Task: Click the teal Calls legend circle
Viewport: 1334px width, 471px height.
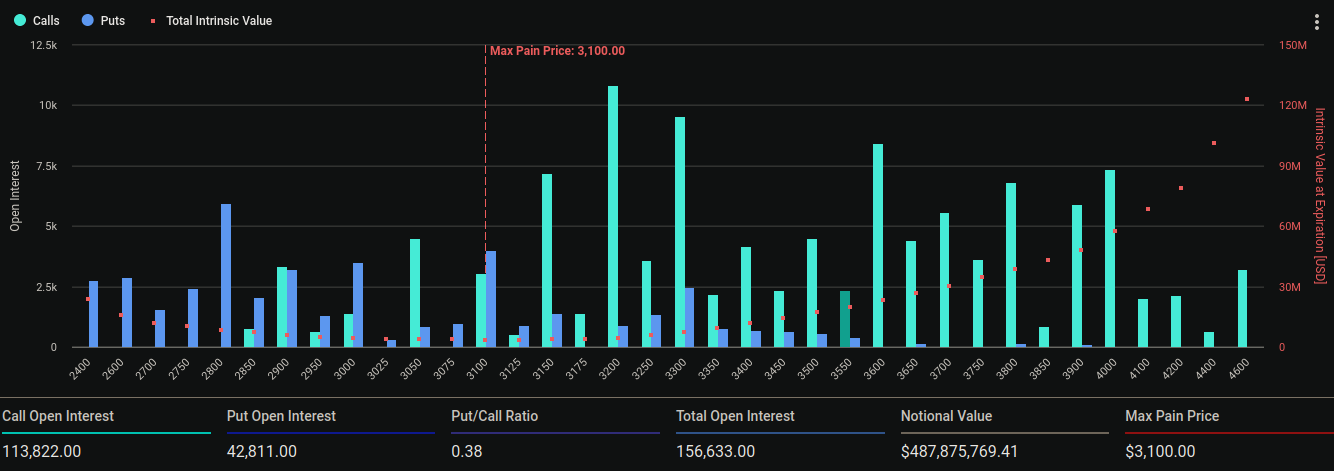Action: point(20,20)
